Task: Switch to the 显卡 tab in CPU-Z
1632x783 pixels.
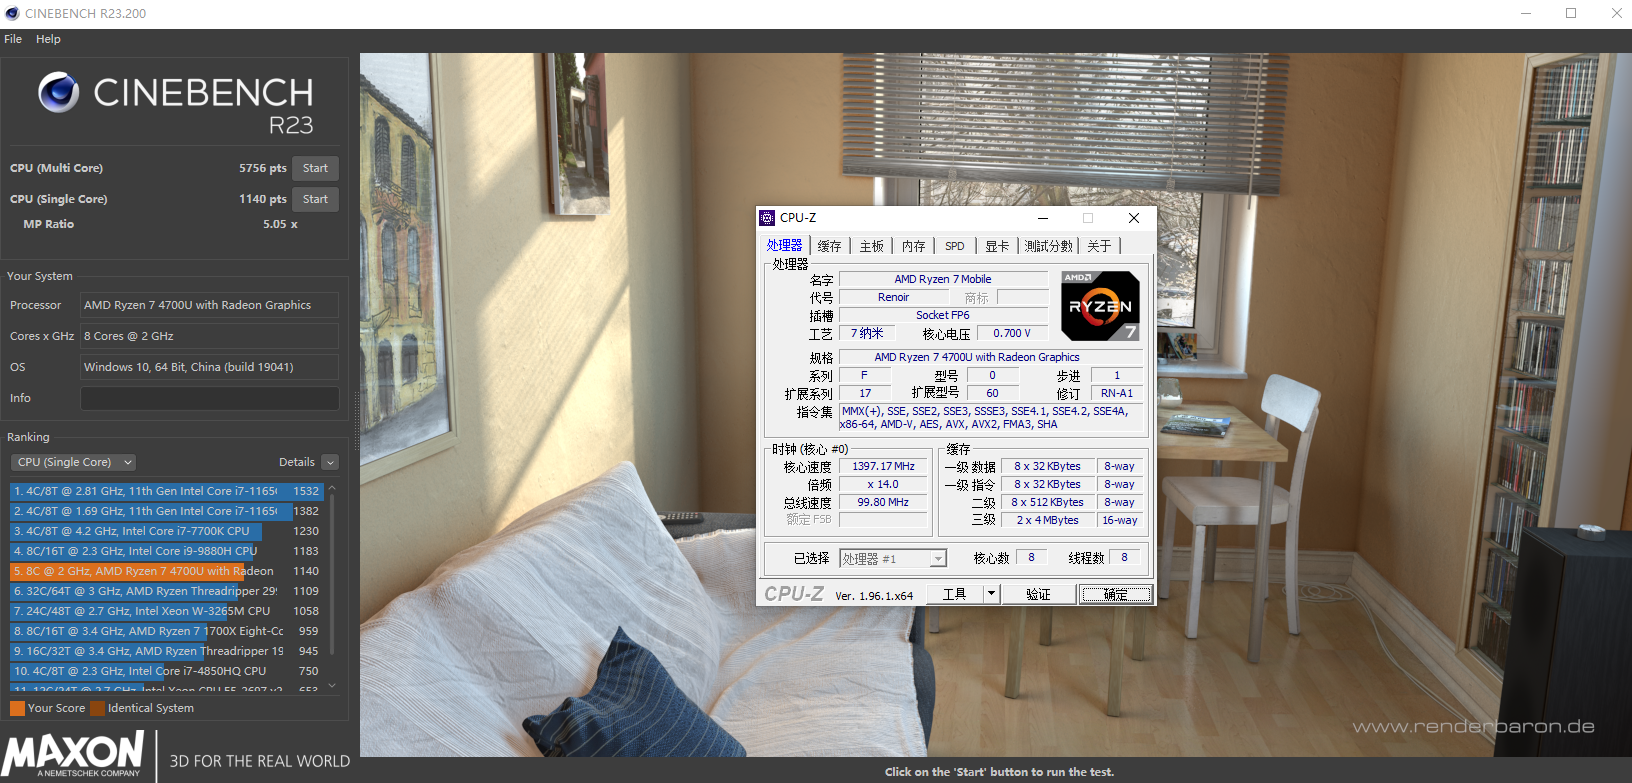Action: [997, 246]
